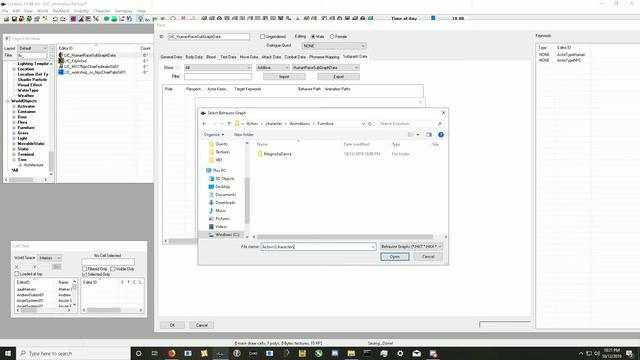This screenshot has height=360, width=640.
Task: Click the Search Furniture field
Action: pos(410,124)
